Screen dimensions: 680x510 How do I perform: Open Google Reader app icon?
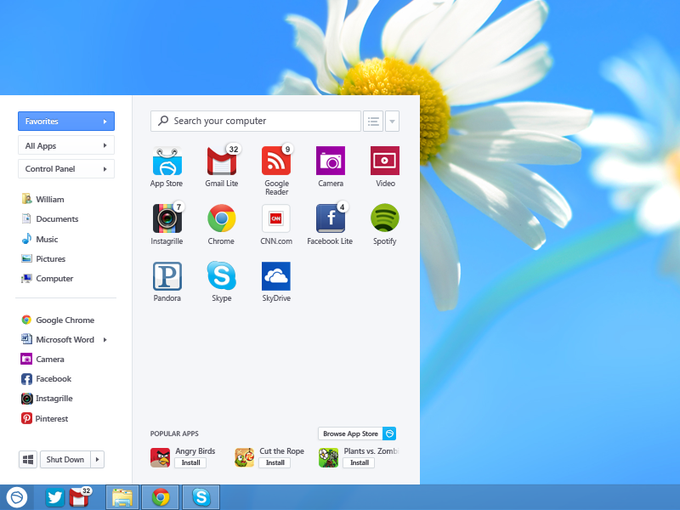276,161
